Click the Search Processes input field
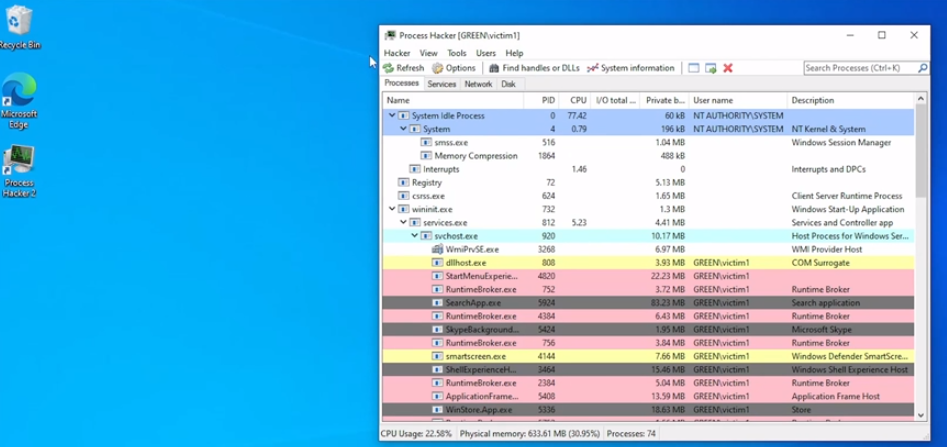Screen dimensions: 947x447 tap(861, 68)
